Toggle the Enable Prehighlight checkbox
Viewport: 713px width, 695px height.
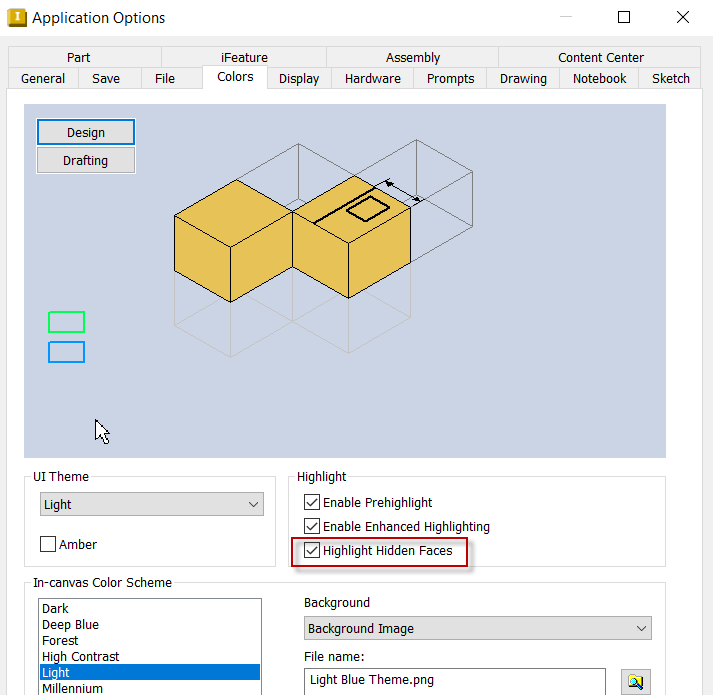pyautogui.click(x=311, y=502)
